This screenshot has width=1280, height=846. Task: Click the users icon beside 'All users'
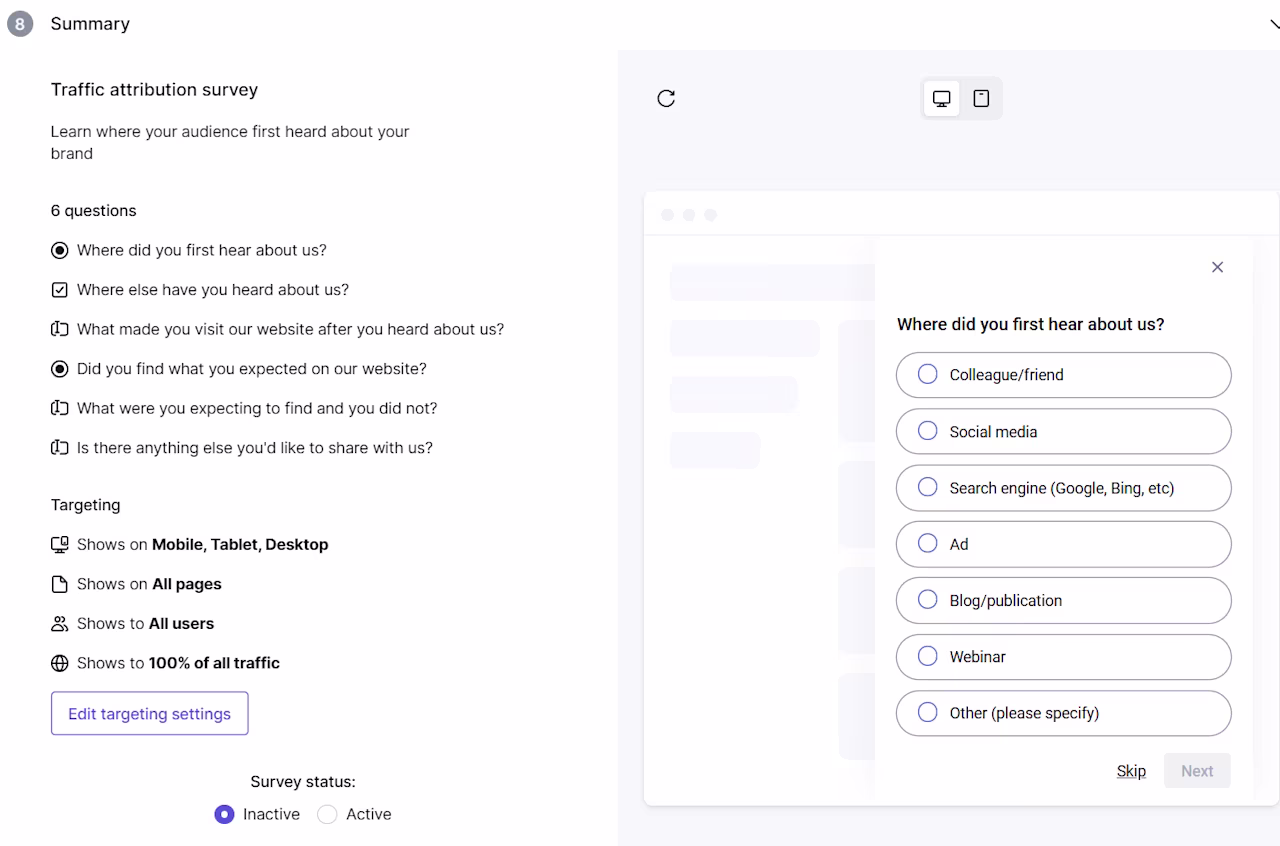[60, 624]
